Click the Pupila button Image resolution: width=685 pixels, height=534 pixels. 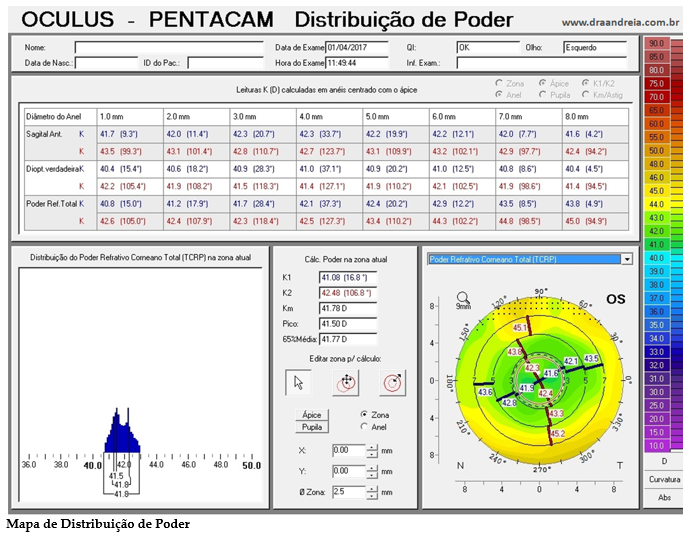[x=312, y=427]
